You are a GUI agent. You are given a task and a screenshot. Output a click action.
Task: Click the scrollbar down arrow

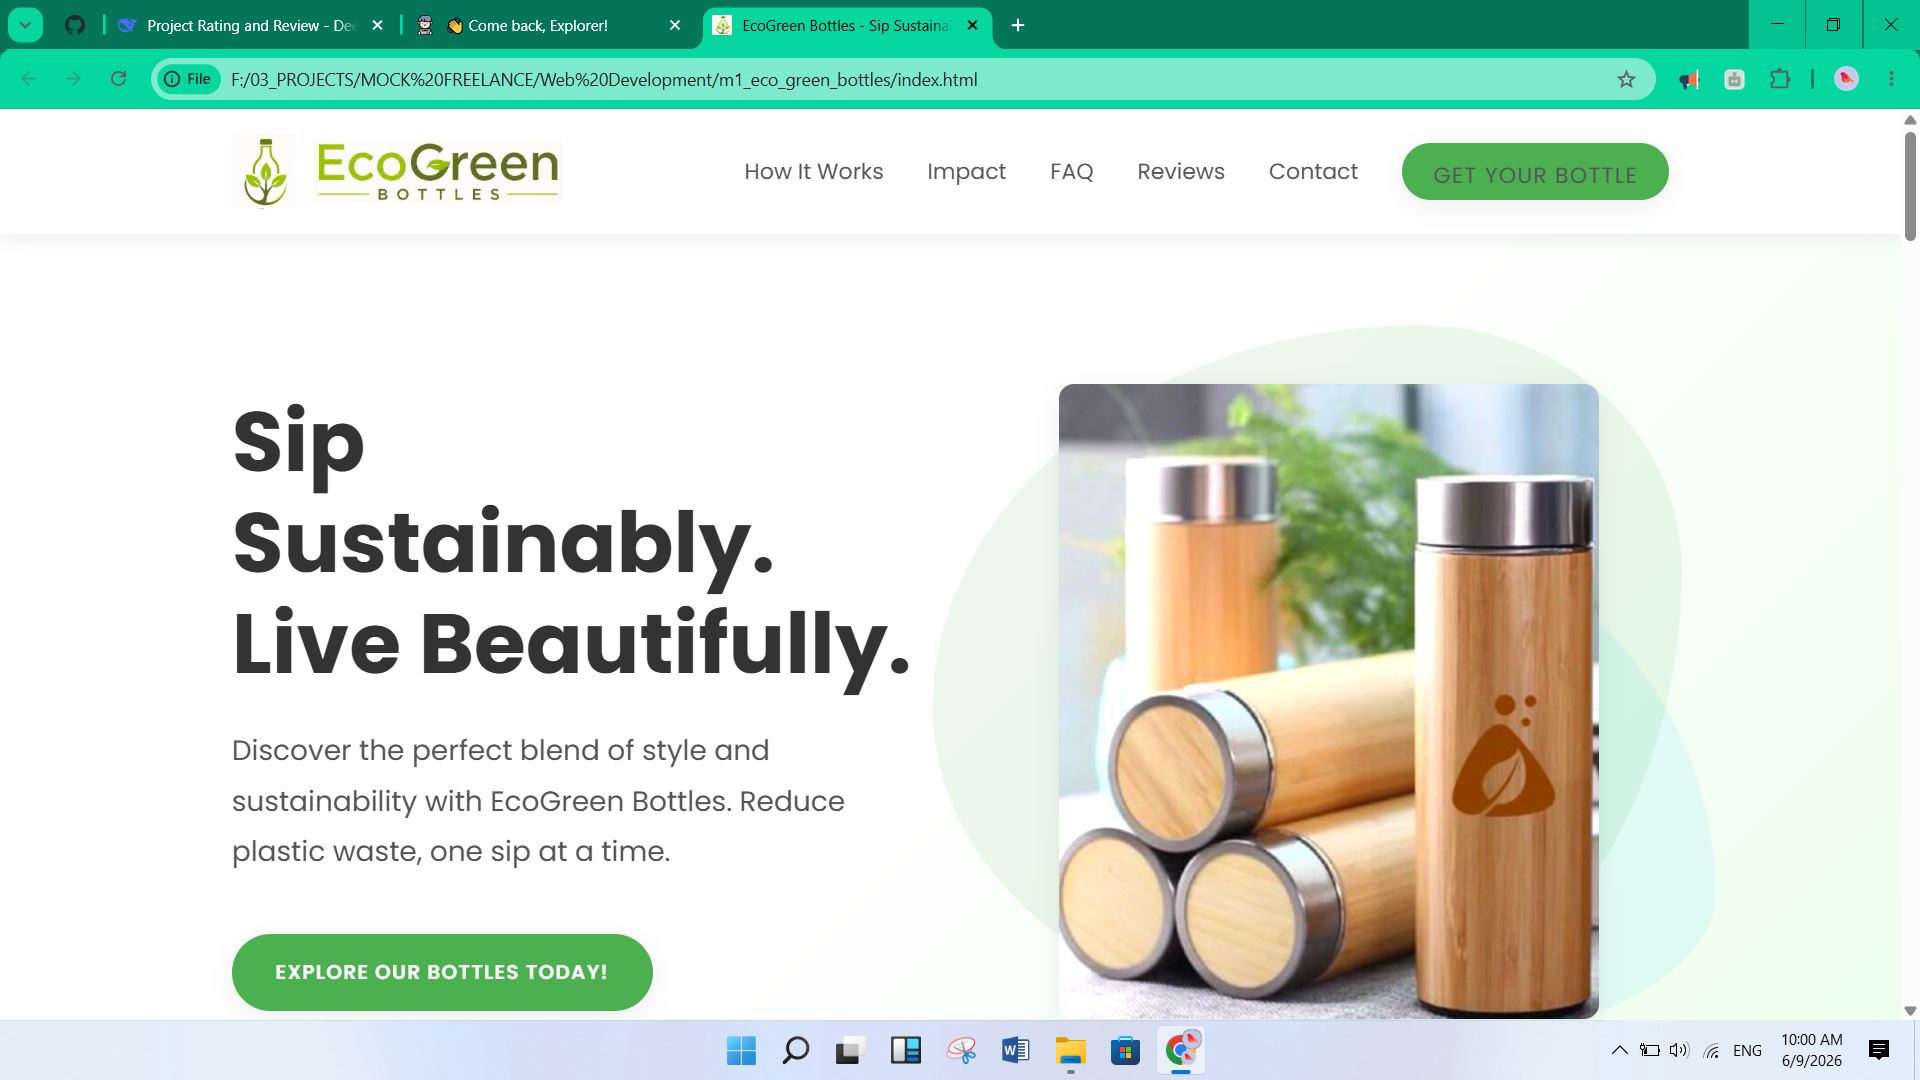tap(1910, 1010)
